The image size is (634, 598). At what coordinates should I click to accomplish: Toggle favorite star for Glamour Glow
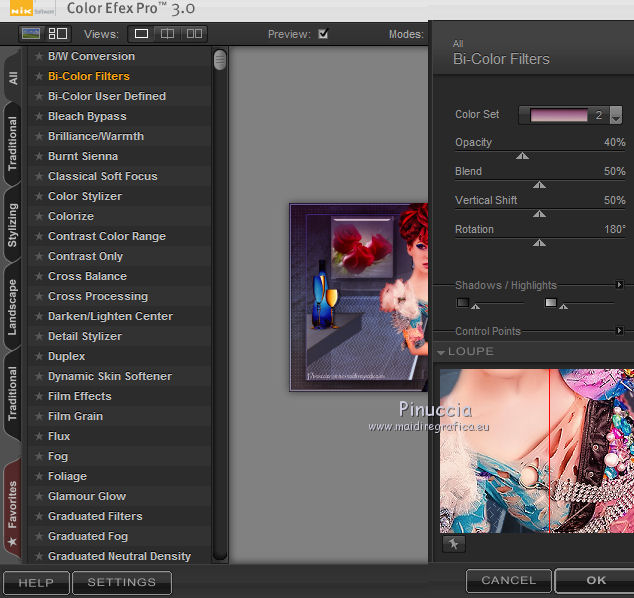39,496
